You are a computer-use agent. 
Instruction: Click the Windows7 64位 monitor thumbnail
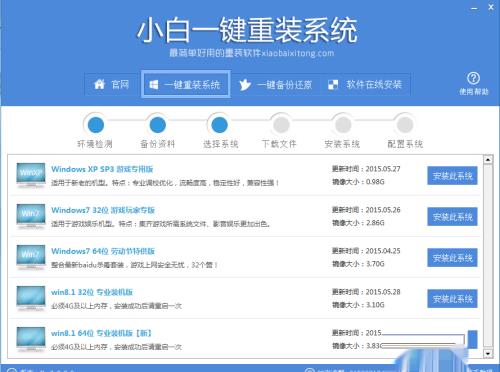click(x=31, y=258)
